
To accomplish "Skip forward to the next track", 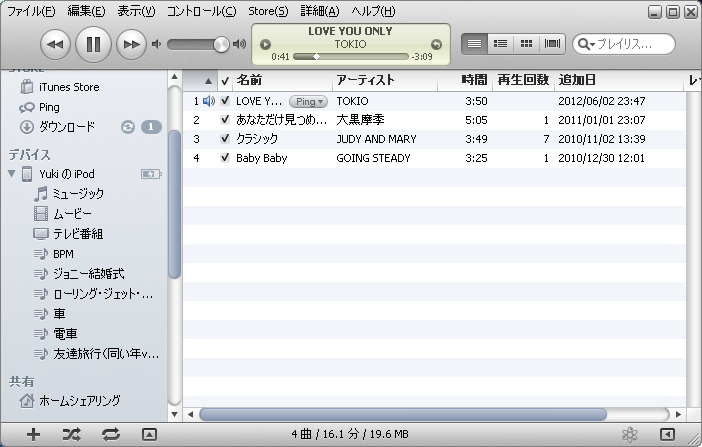I will [131, 44].
